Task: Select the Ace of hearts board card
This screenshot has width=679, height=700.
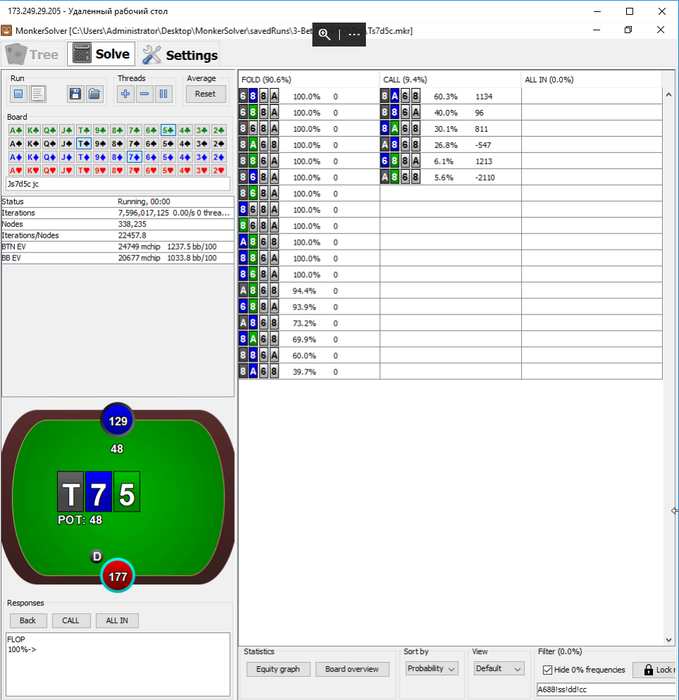Action: [x=16, y=171]
